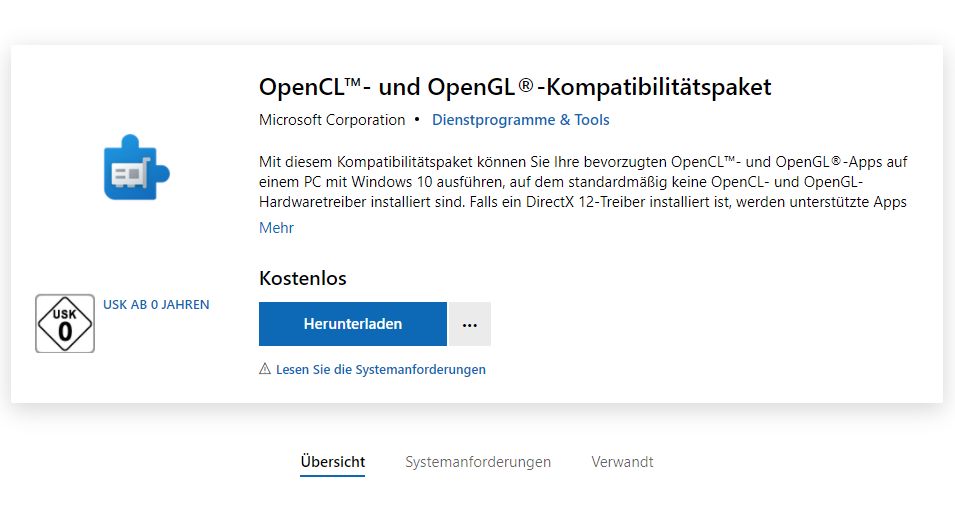The height and width of the screenshot is (510, 955).
Task: Switch to the Systemanforderungen tab
Action: coord(478,462)
